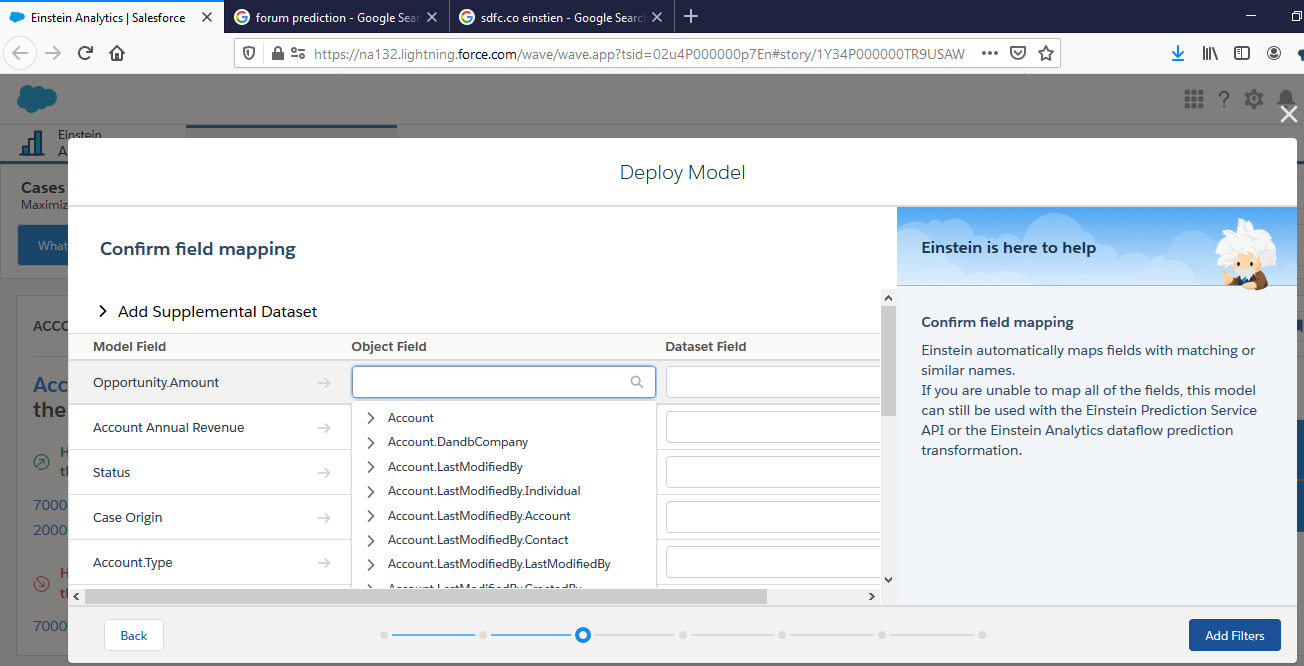
Task: Open the page actions three-dots menu
Action: click(990, 54)
